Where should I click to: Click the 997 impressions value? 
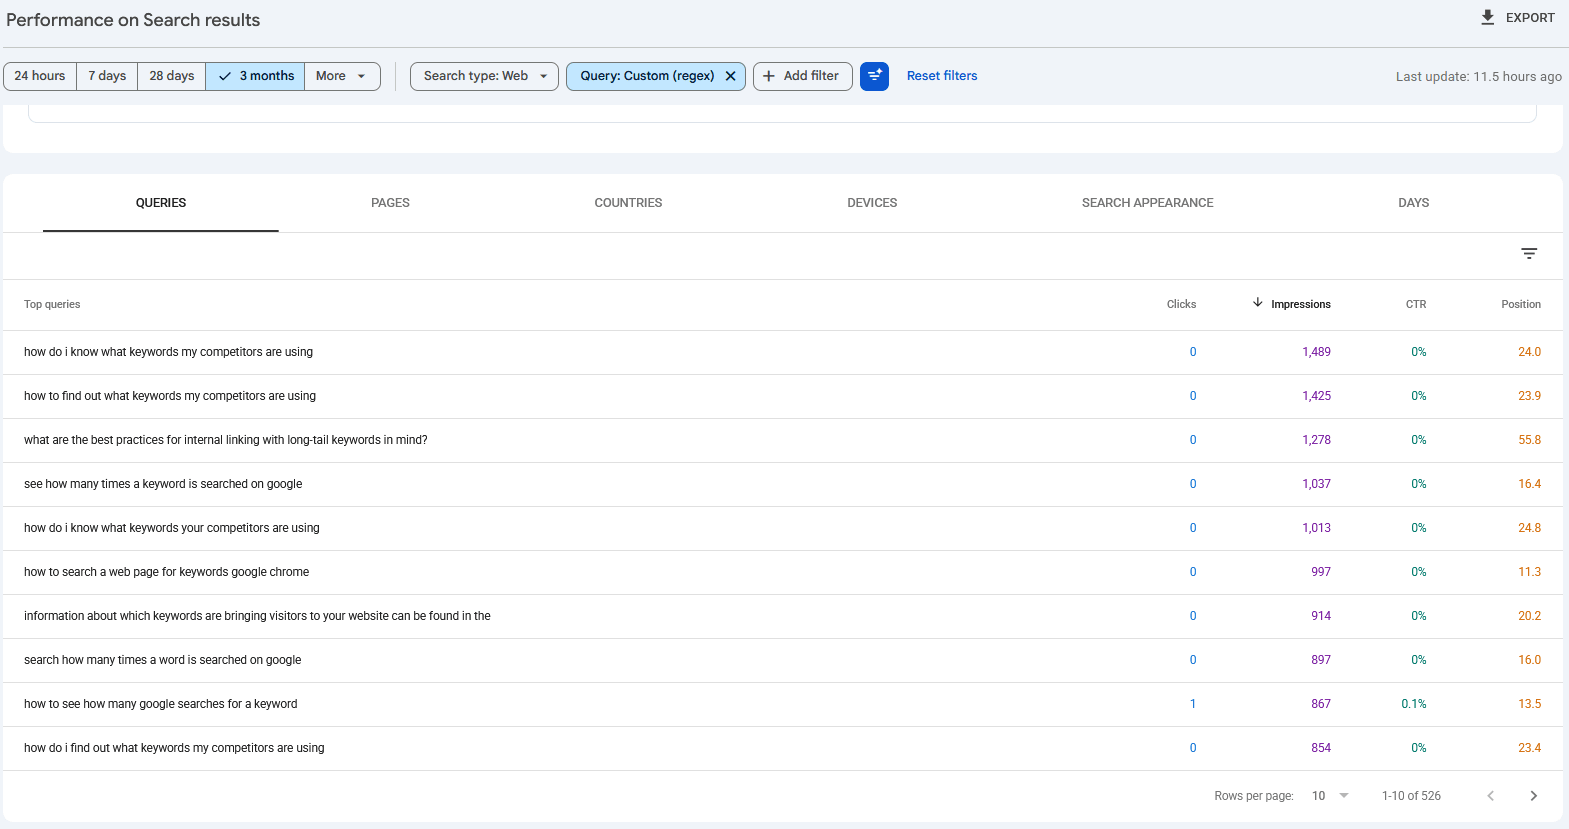pos(1321,572)
